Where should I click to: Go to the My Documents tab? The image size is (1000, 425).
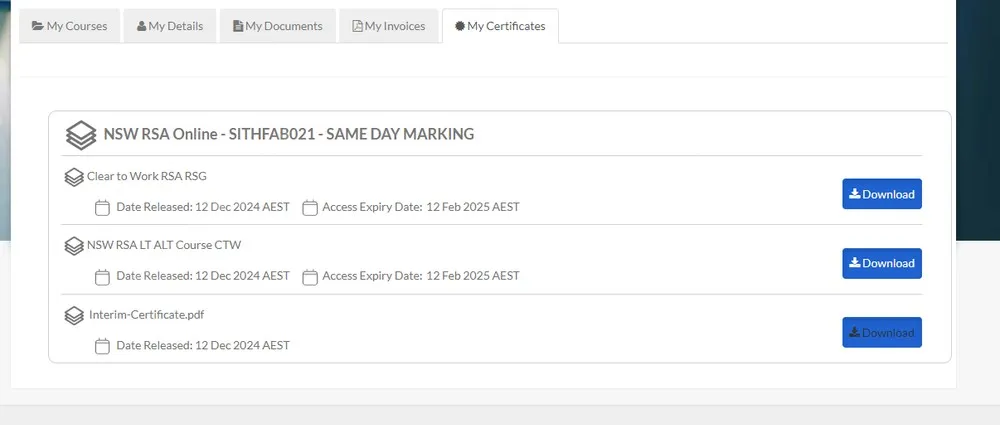pos(277,26)
